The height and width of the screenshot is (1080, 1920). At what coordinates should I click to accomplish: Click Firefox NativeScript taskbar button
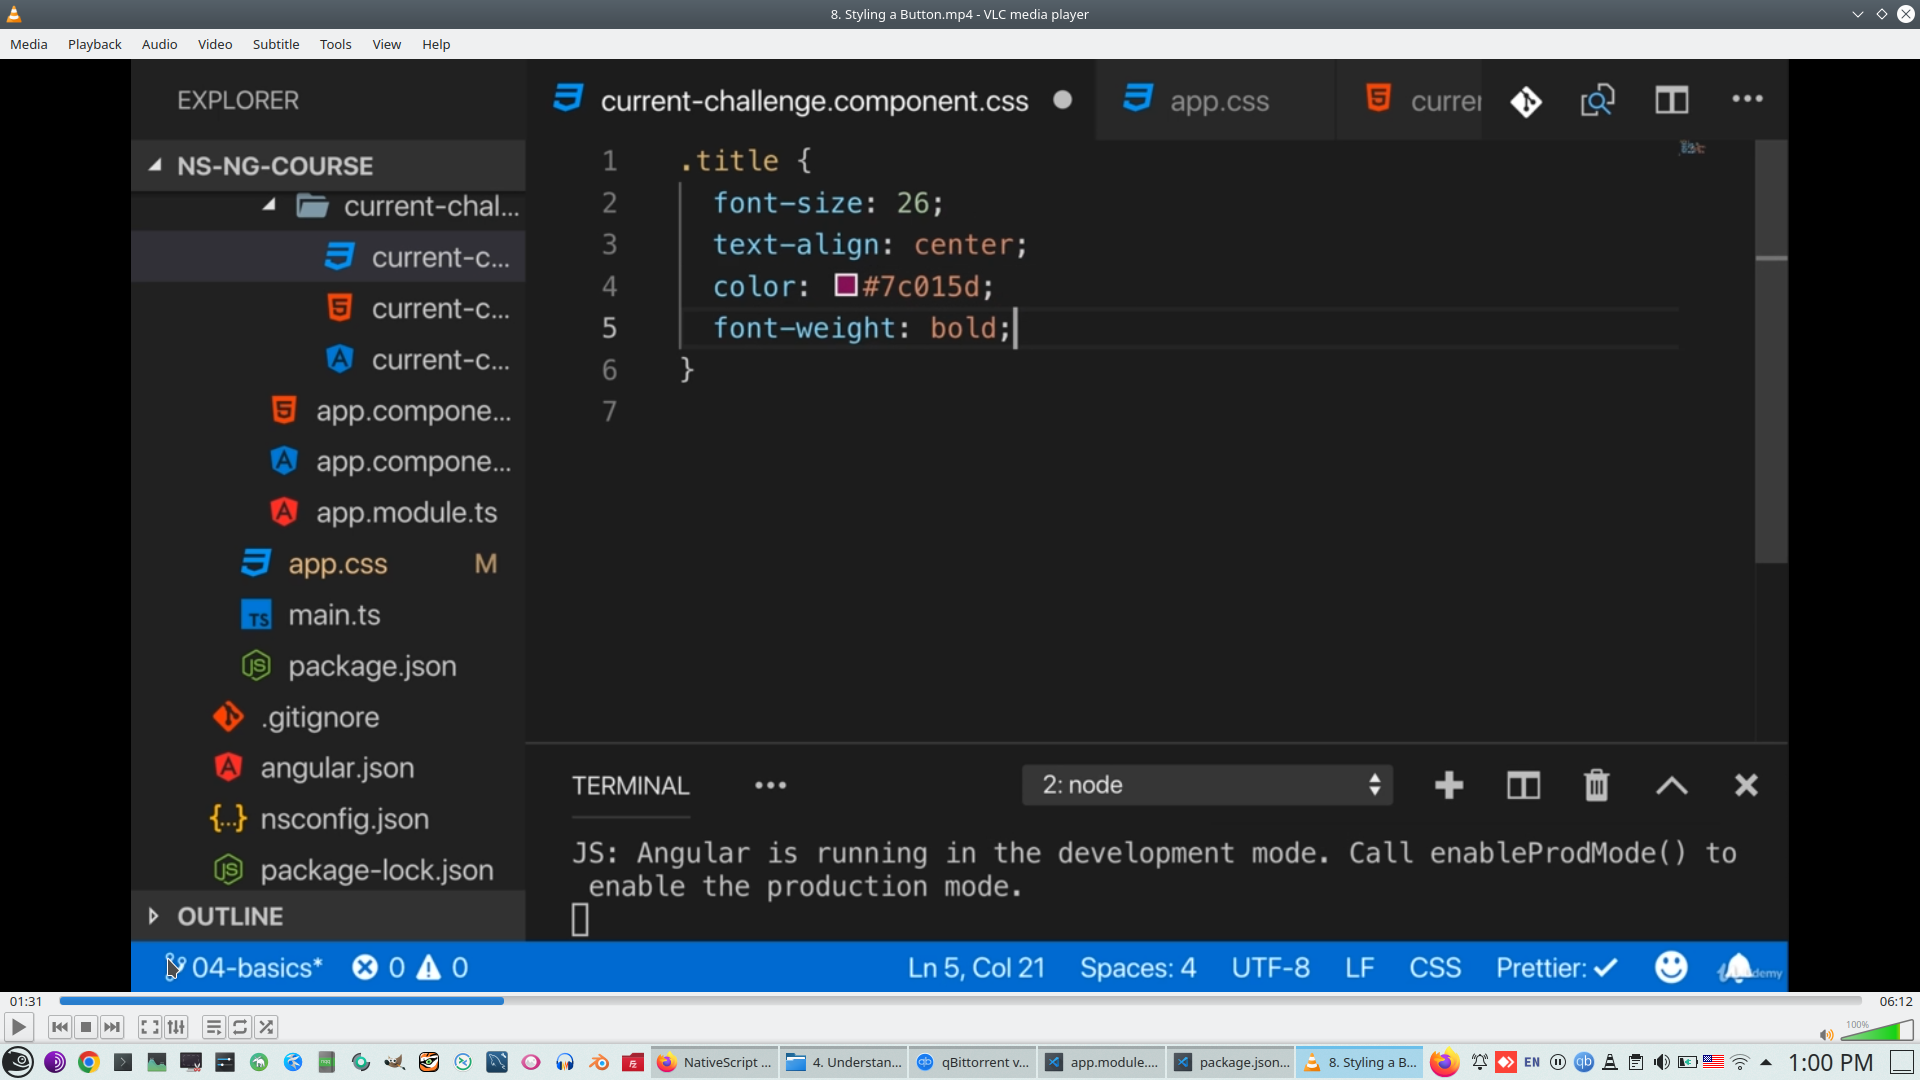715,1062
